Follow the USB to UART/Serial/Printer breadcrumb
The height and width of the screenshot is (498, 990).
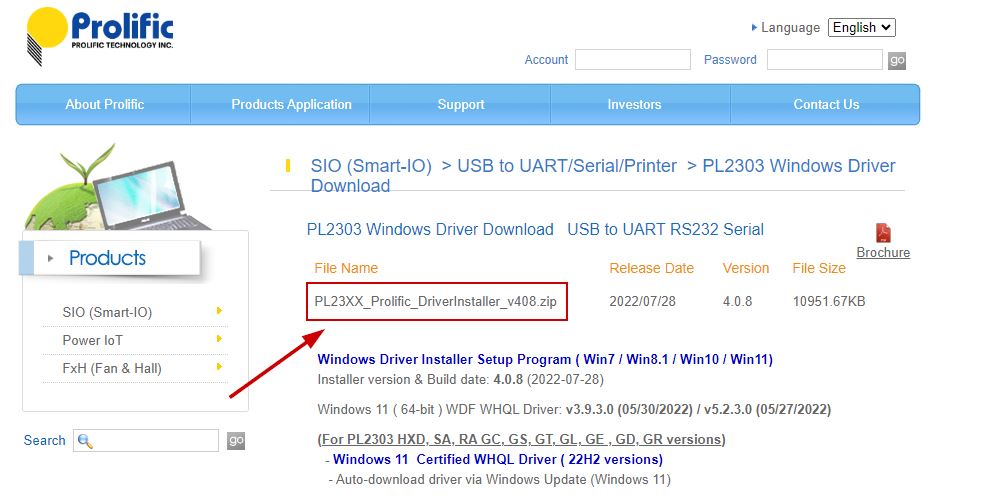pos(567,166)
